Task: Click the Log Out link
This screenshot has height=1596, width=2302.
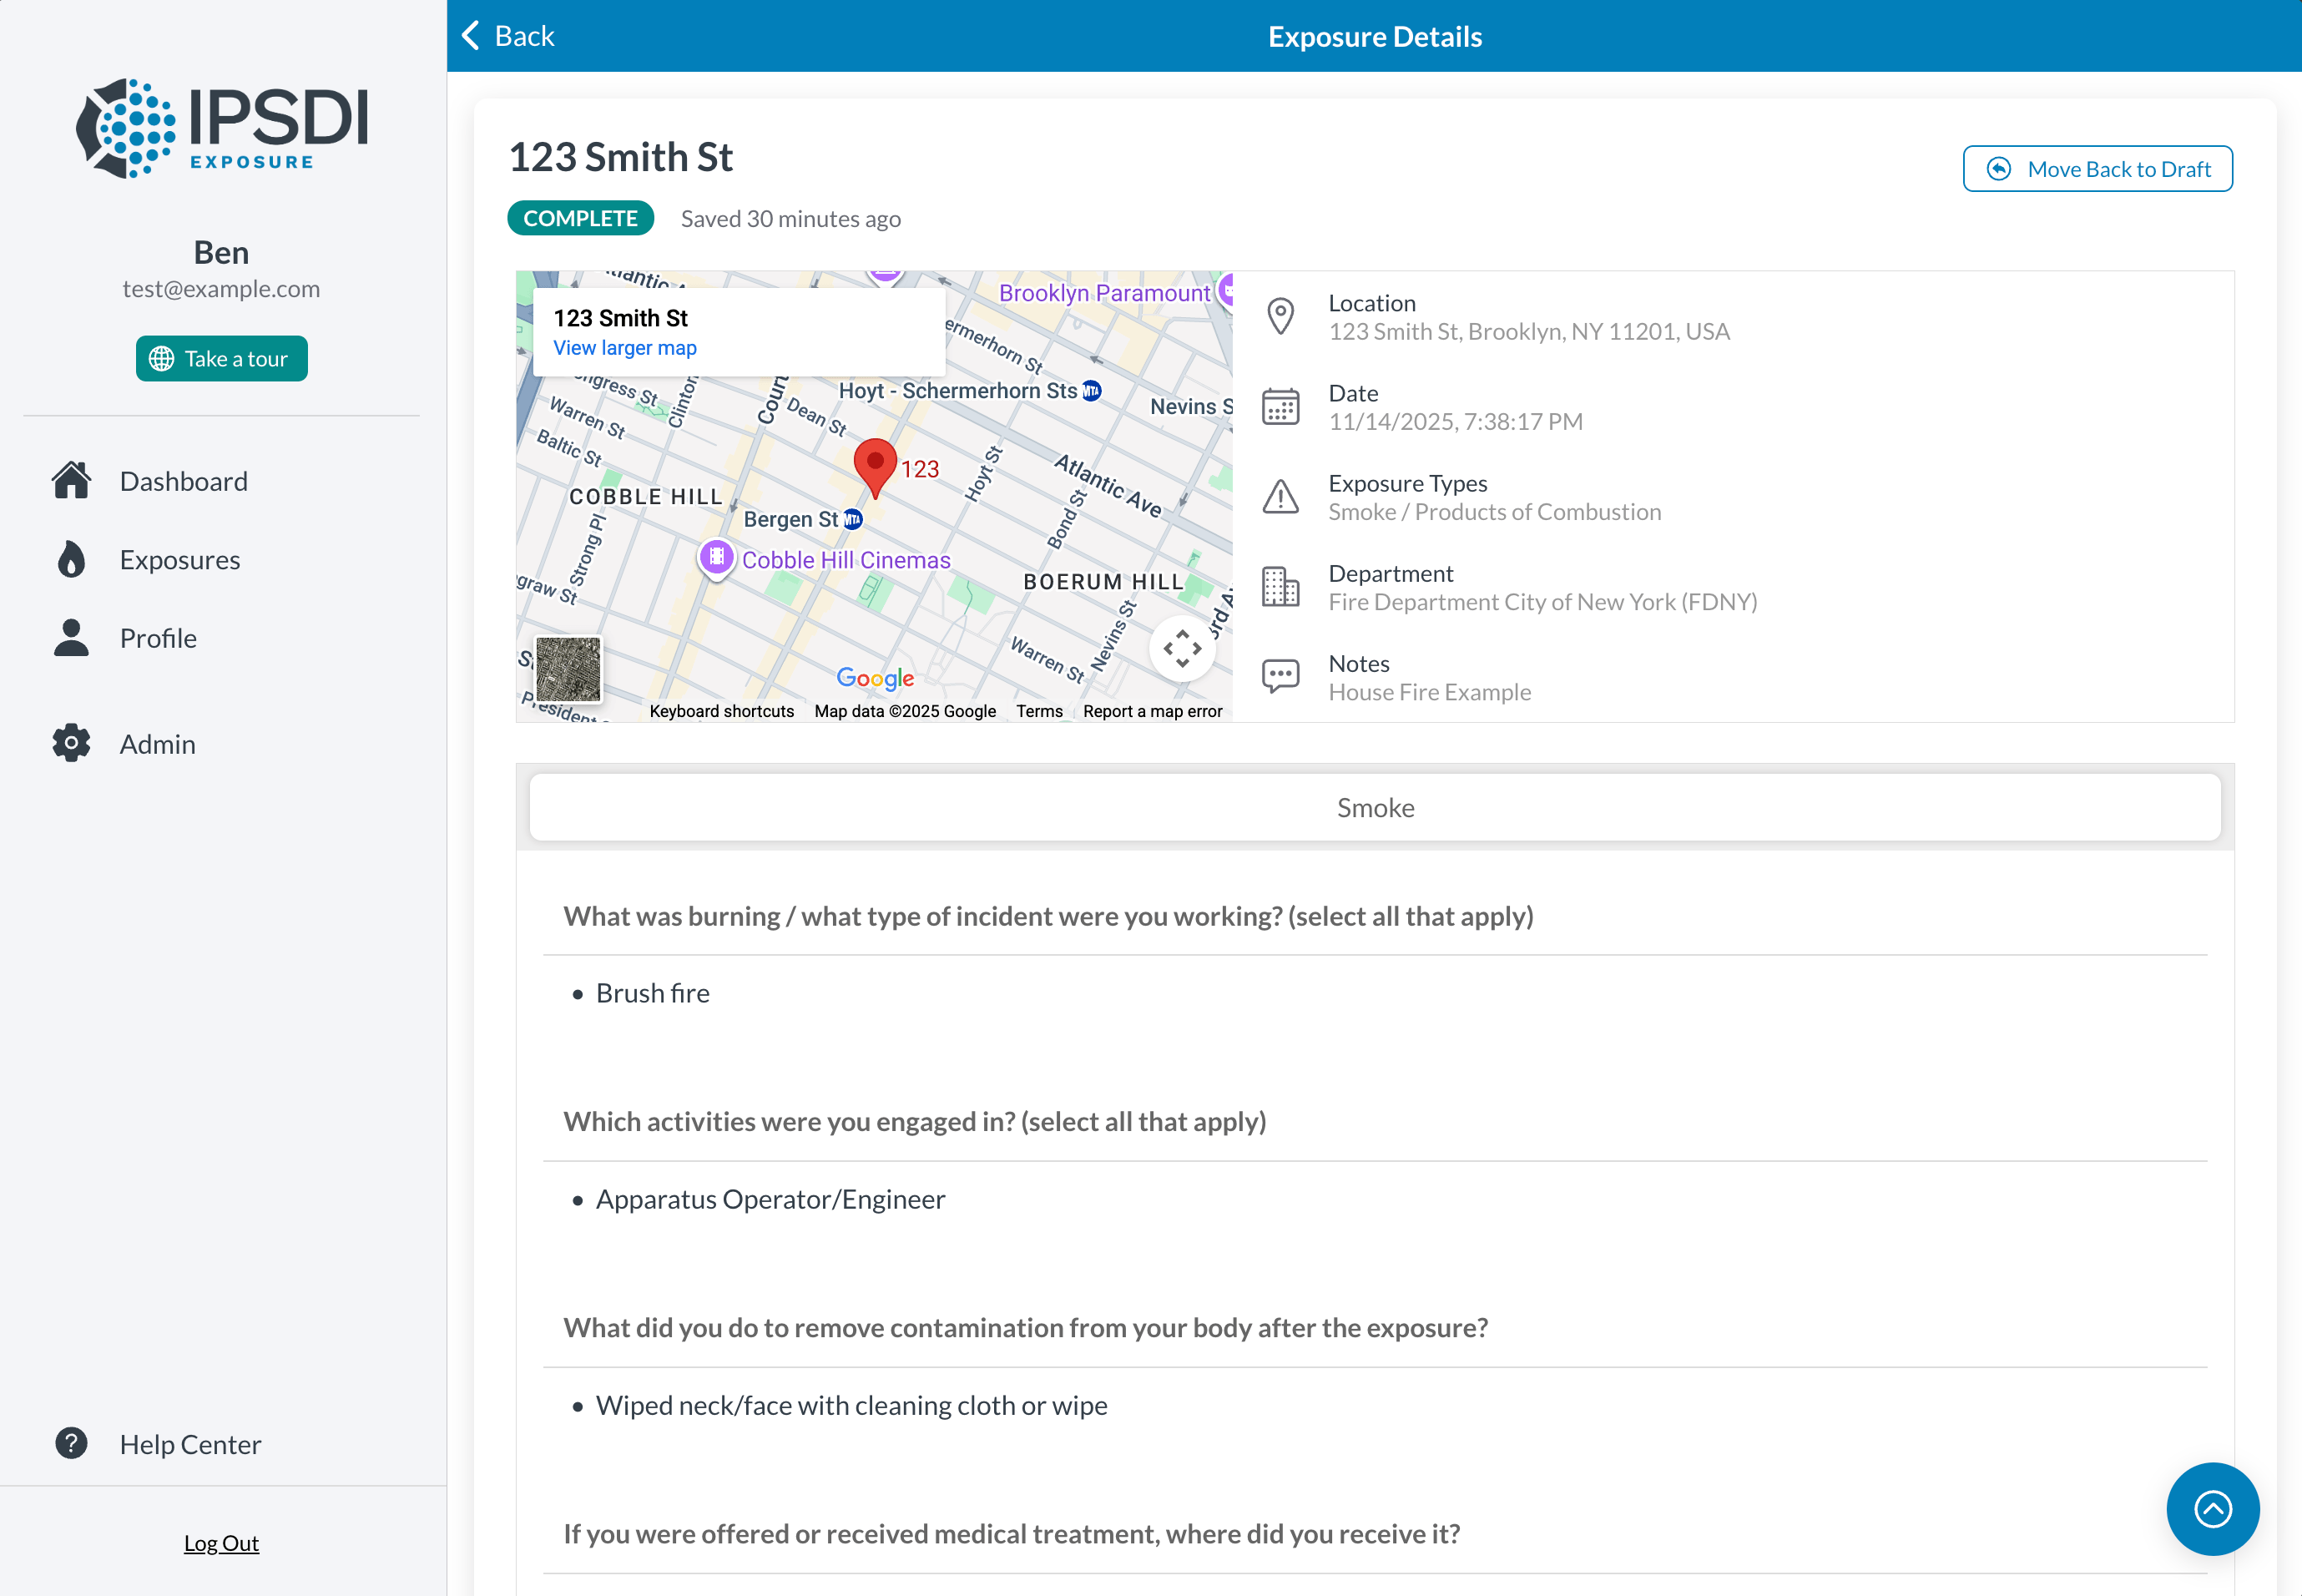Action: tap(221, 1543)
